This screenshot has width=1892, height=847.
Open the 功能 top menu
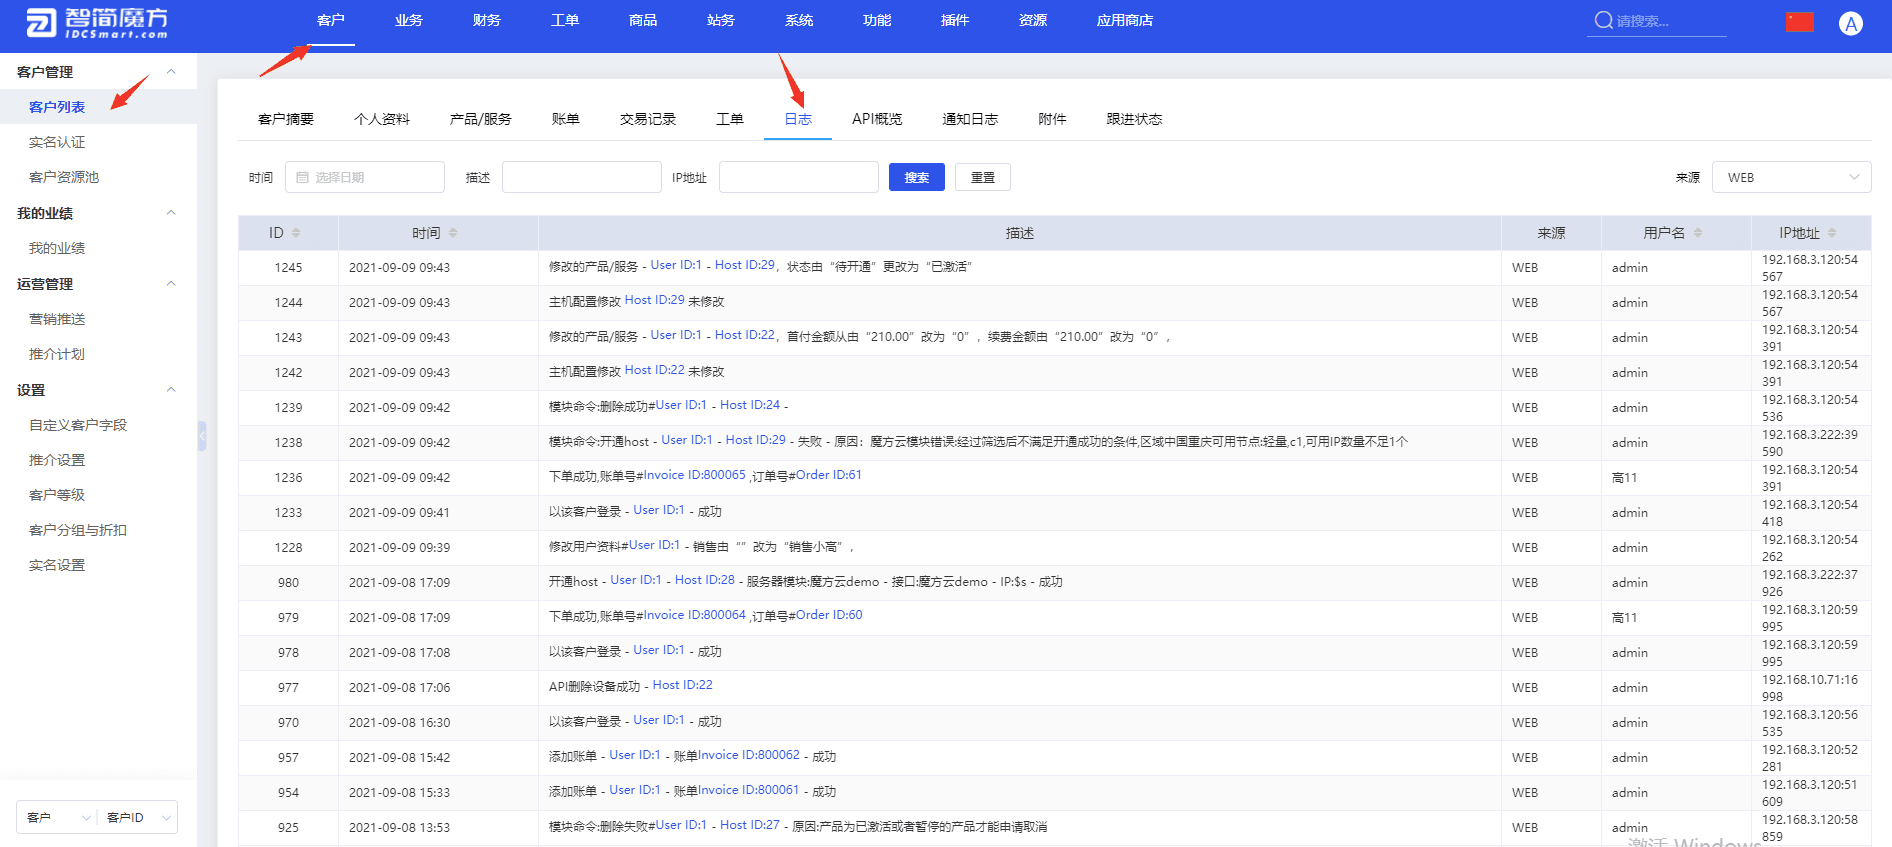pyautogui.click(x=877, y=21)
